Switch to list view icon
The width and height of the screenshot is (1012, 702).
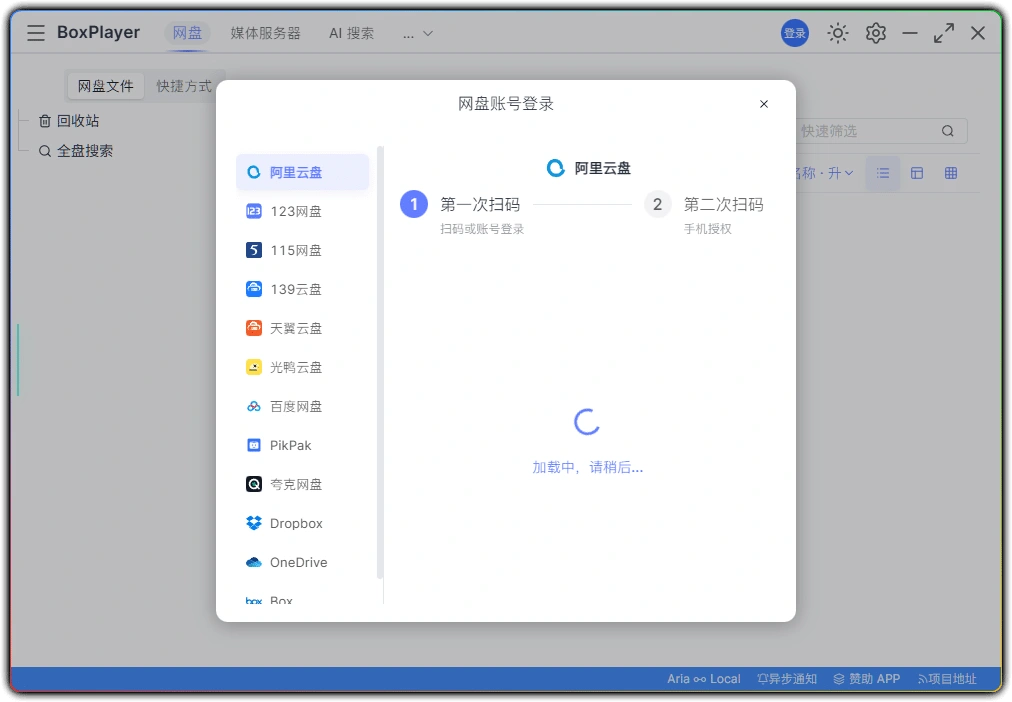[x=883, y=173]
